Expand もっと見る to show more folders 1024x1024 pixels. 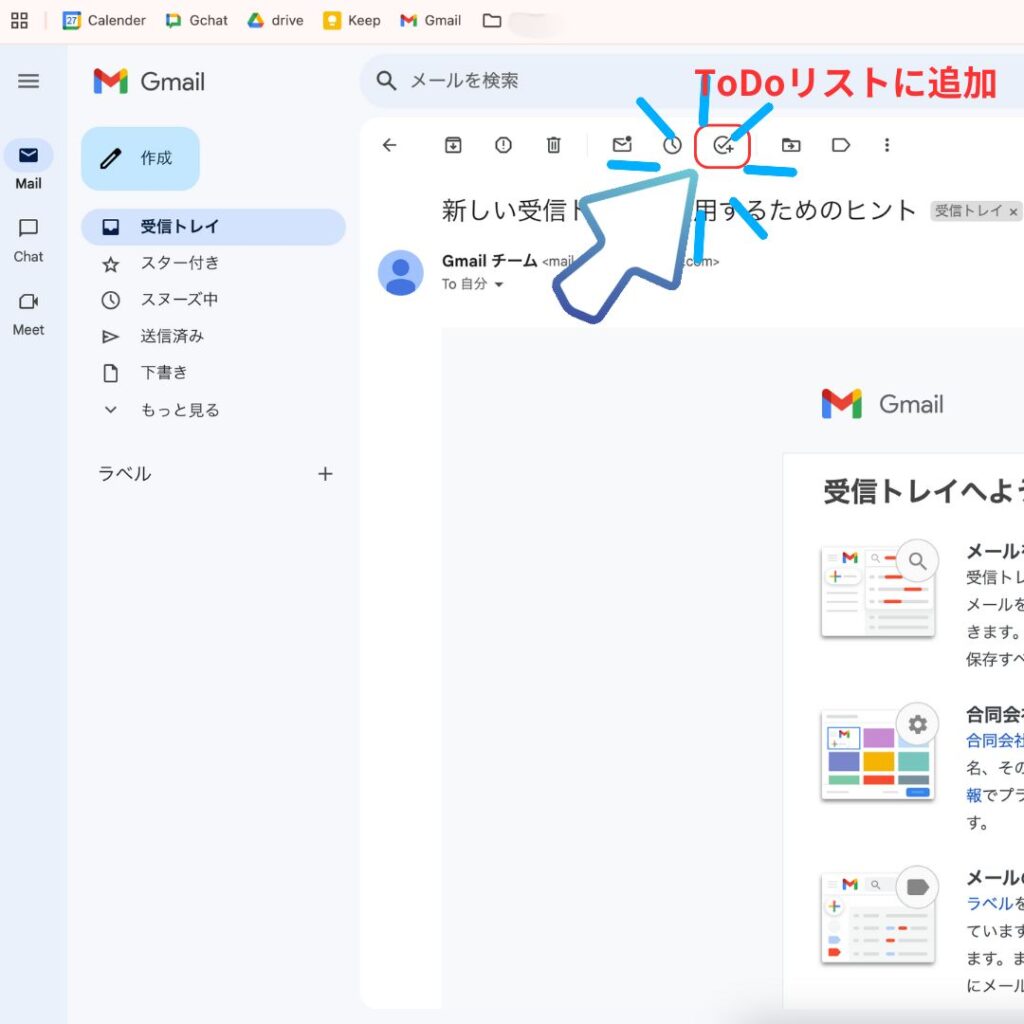213,410
